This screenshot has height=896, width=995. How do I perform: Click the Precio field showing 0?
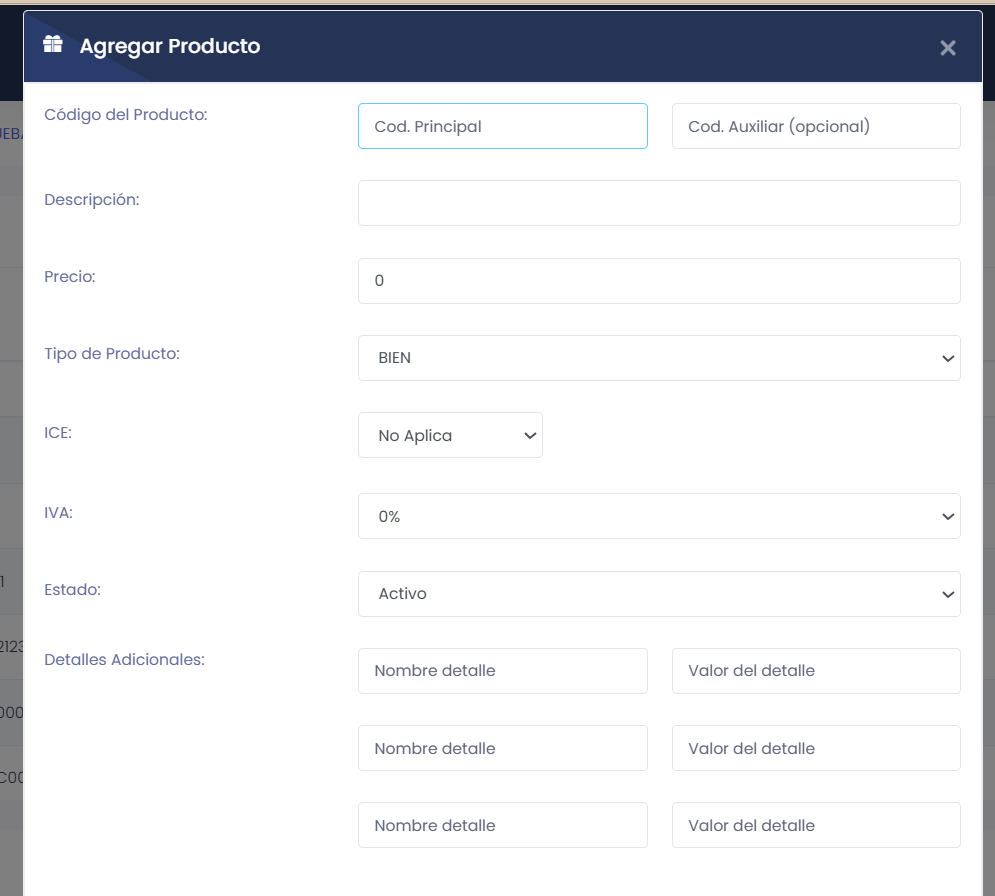pyautogui.click(x=659, y=281)
